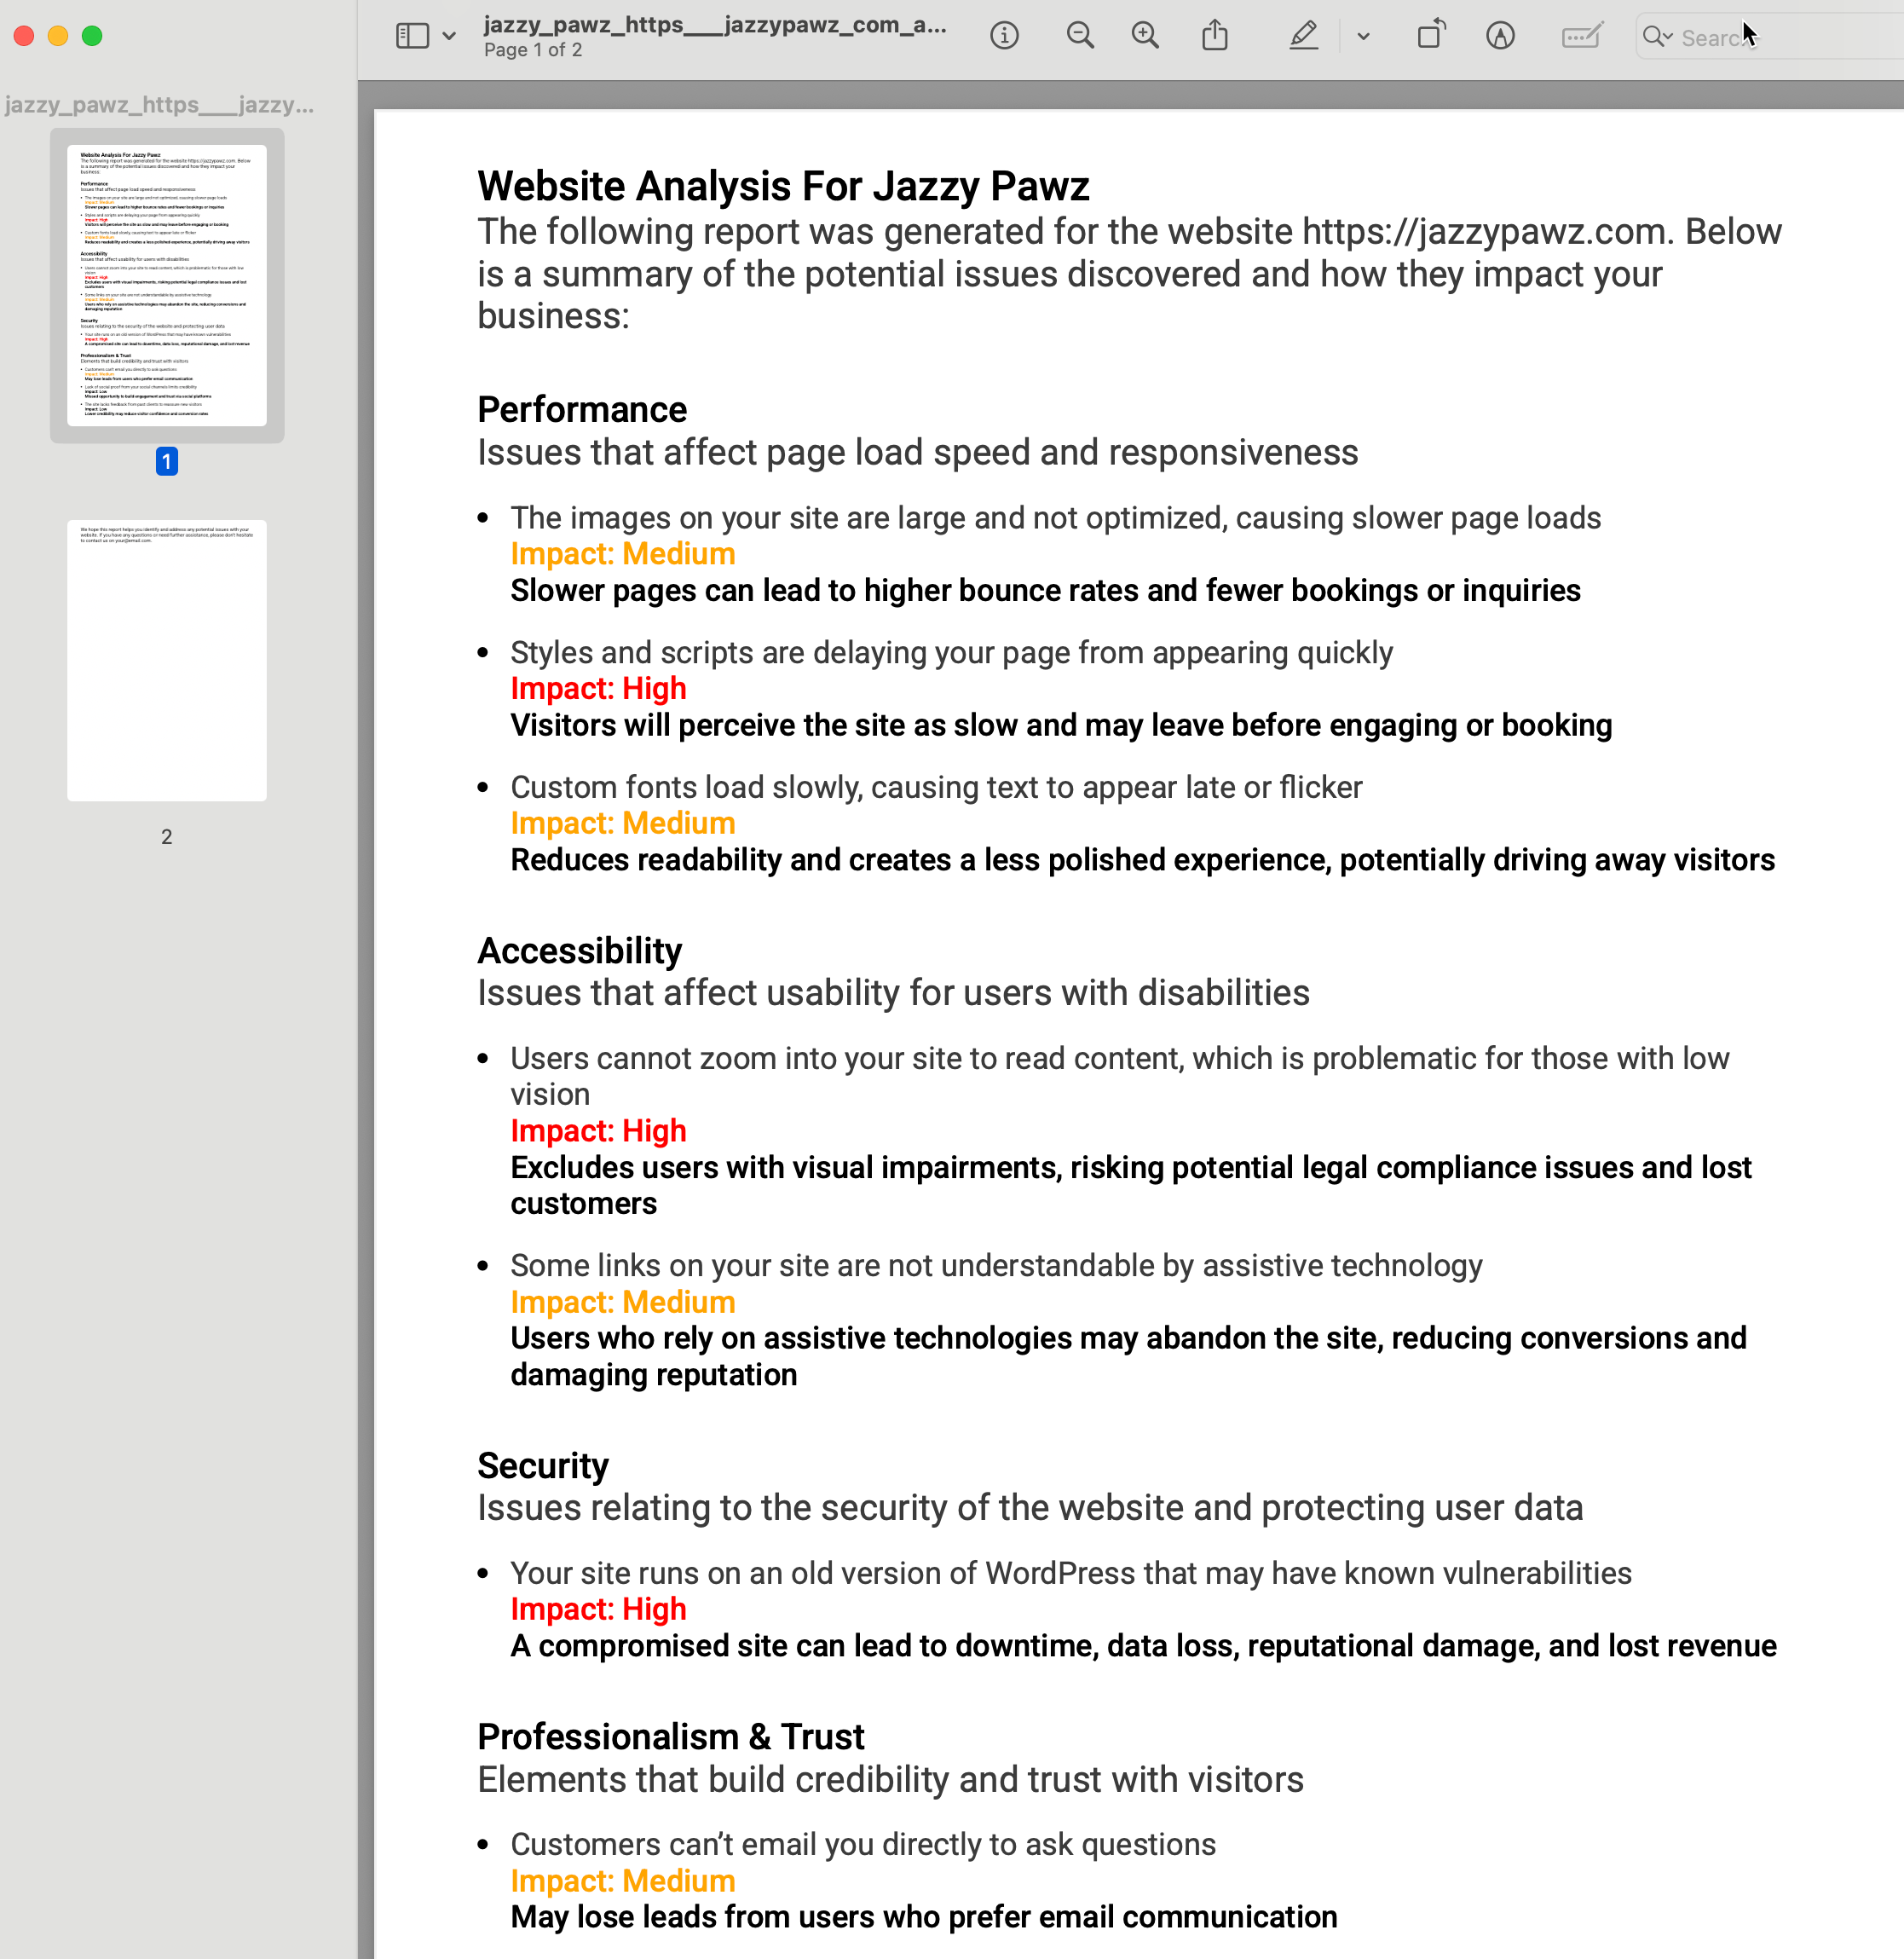Click 'Impact: High' under WordPress item
Image resolution: width=1904 pixels, height=1959 pixels.
598,1609
